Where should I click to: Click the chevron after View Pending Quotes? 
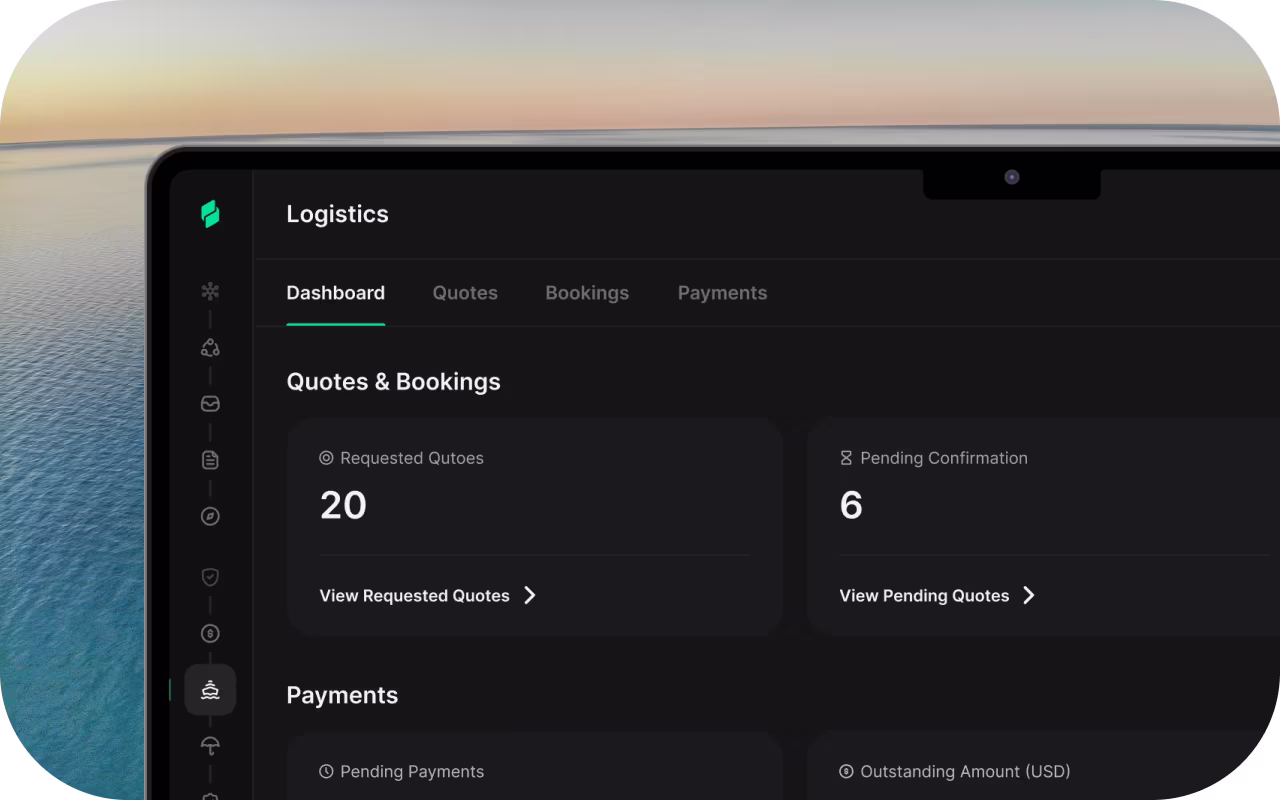[1029, 596]
